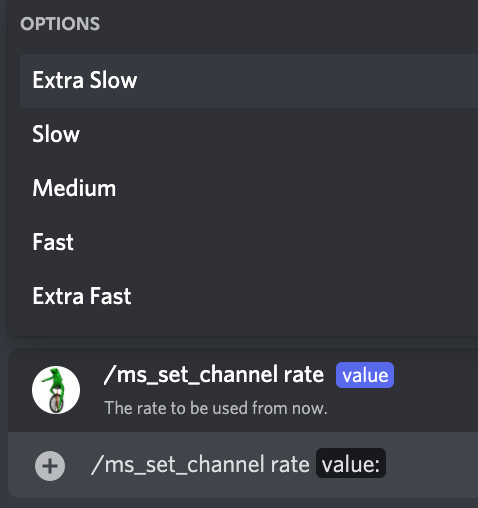Click empty message box area after "value:"

[x=432, y=465]
